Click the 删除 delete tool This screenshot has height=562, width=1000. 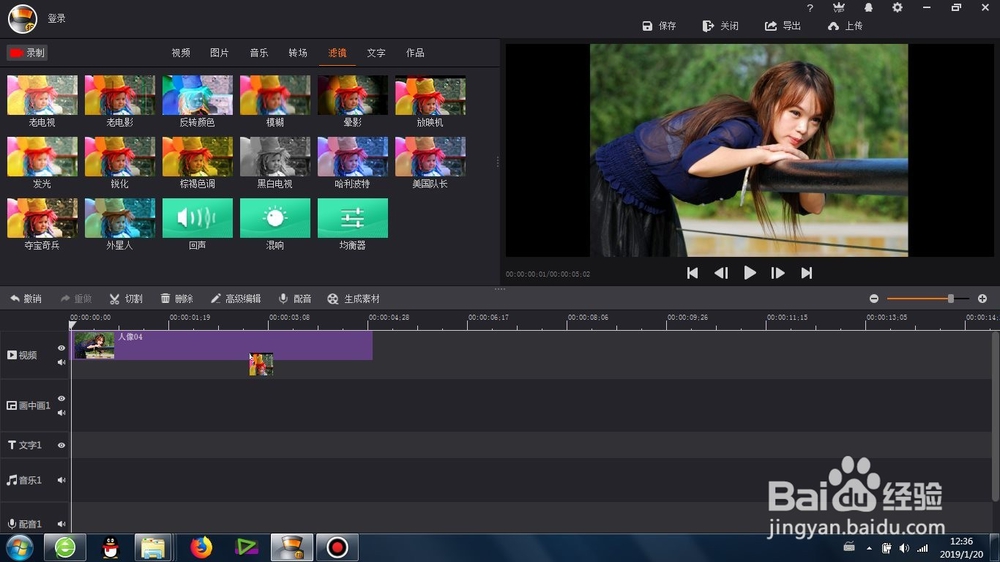tap(177, 299)
